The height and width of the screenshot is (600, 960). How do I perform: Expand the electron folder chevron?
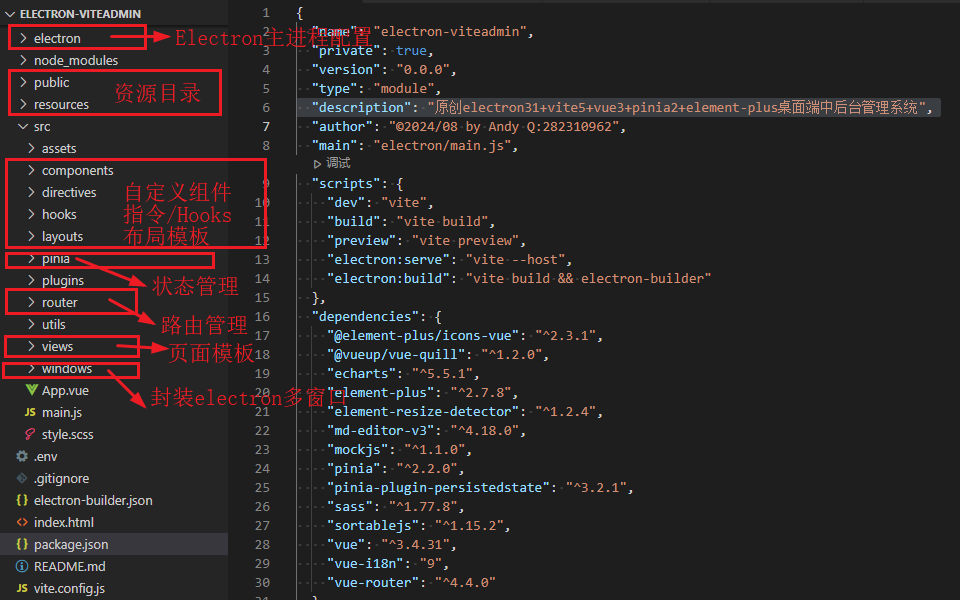pyautogui.click(x=22, y=39)
